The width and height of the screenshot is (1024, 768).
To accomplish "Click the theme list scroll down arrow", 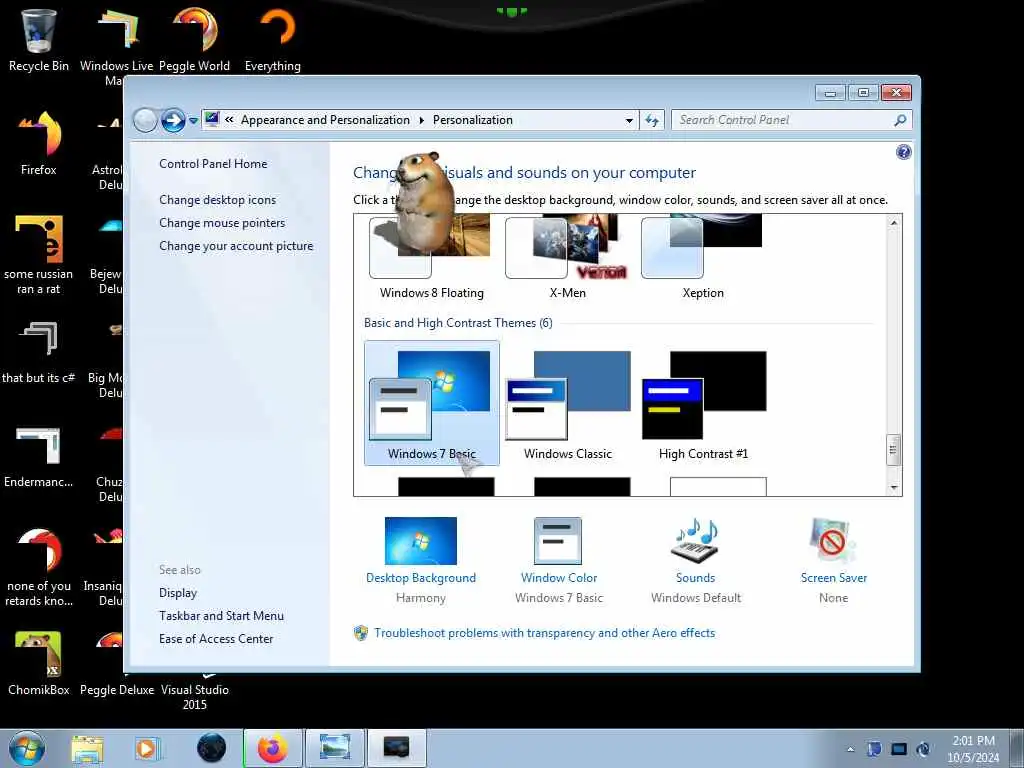I will pos(893,488).
